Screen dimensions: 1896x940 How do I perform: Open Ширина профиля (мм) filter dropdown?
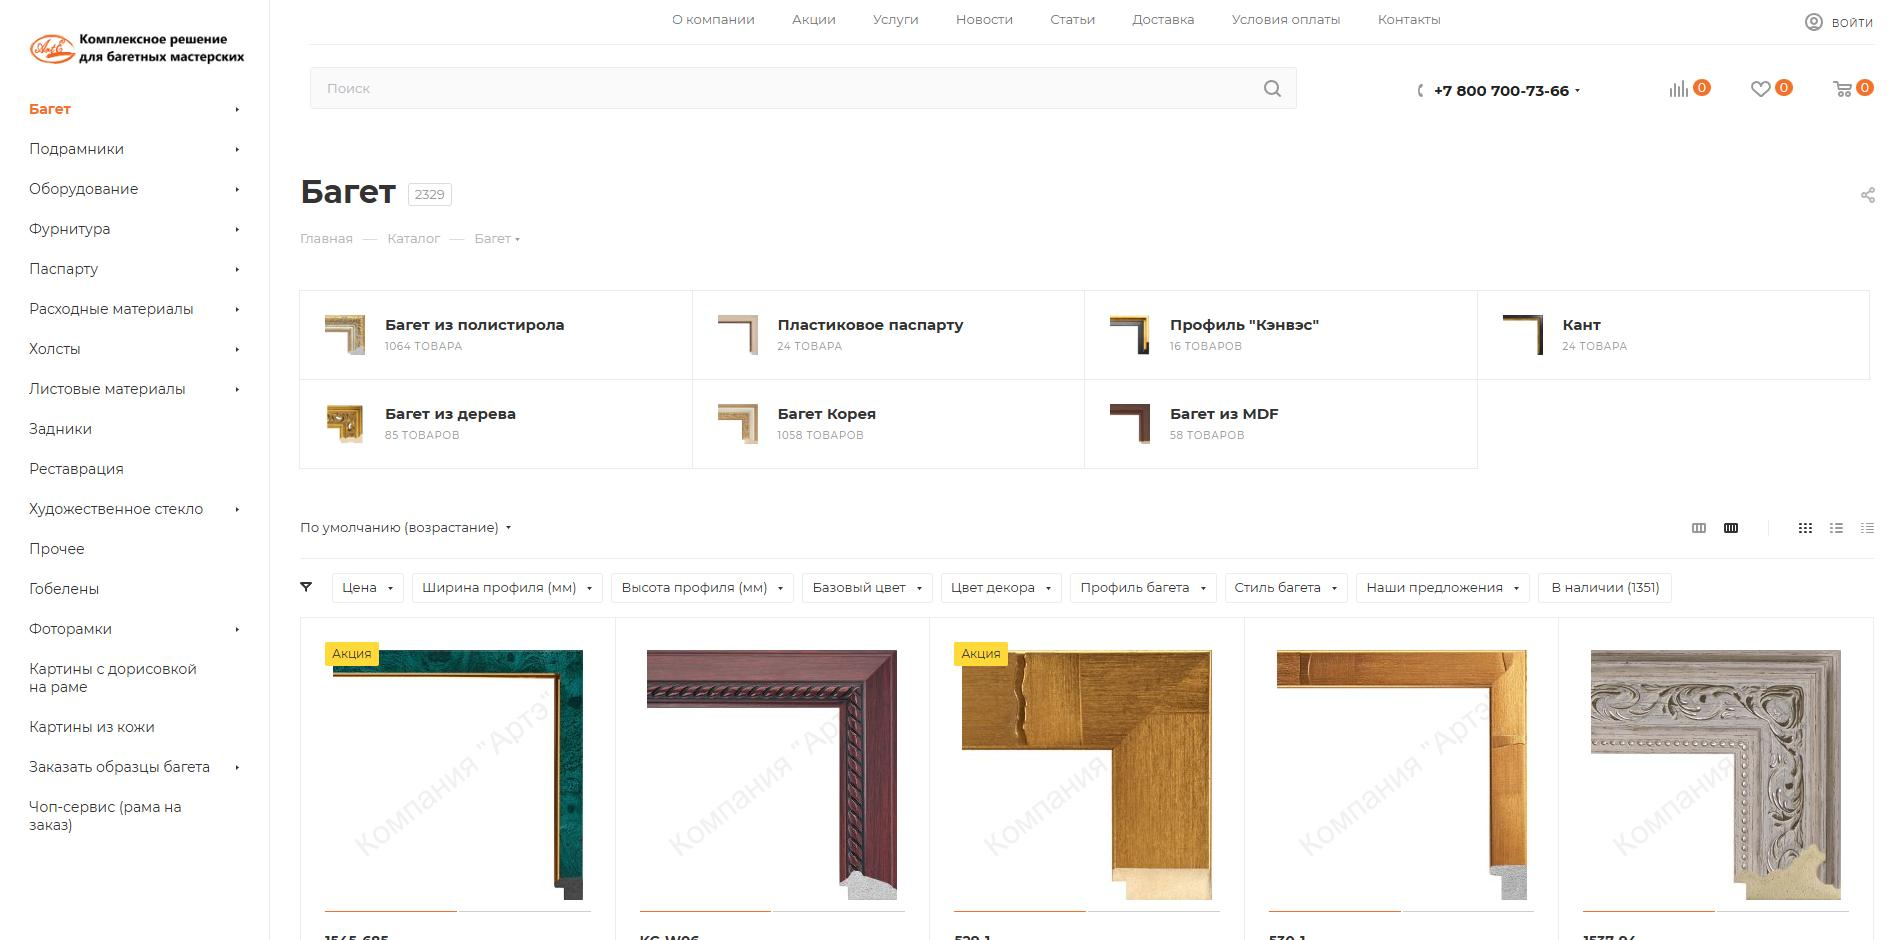point(507,588)
